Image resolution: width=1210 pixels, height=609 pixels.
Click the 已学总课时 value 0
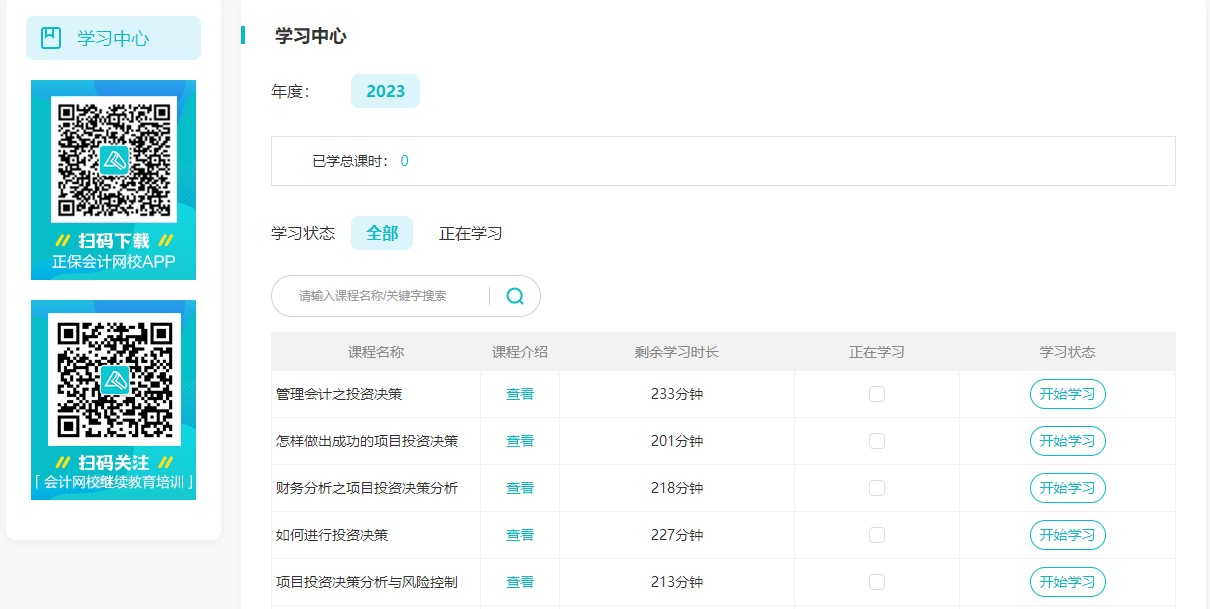[403, 160]
